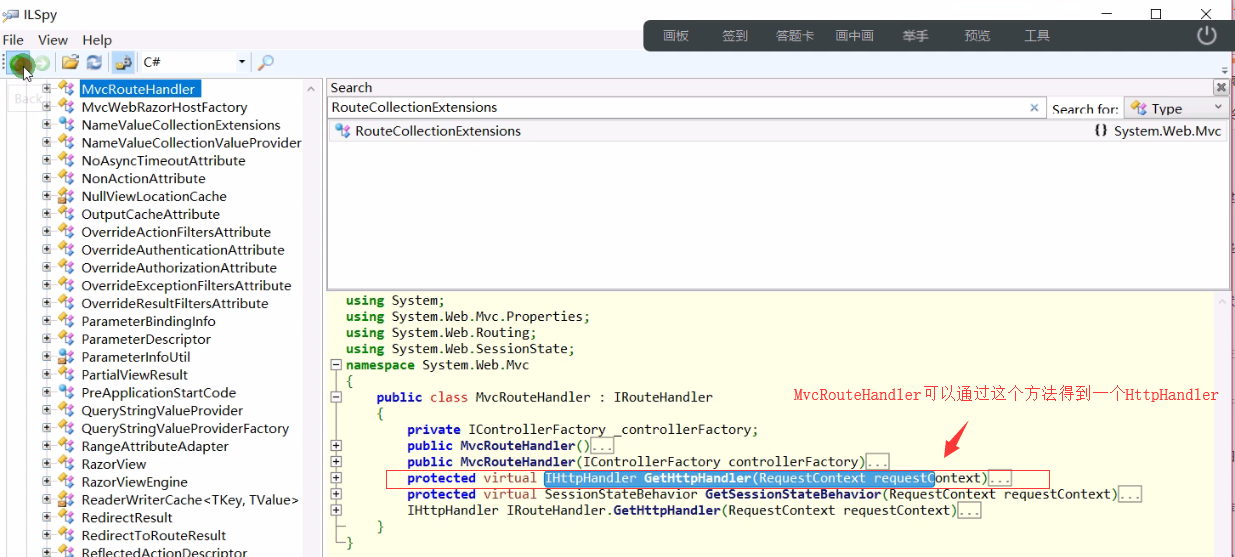This screenshot has width=1235, height=557.
Task: Click the icon beside RedirectResult
Action: coord(66,518)
